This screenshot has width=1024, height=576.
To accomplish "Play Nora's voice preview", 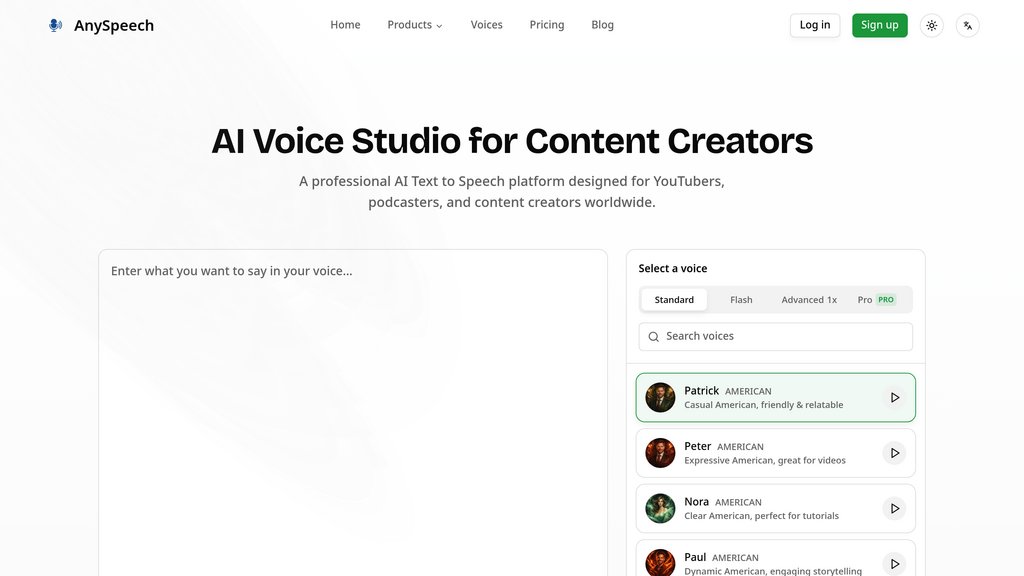I will tap(895, 509).
